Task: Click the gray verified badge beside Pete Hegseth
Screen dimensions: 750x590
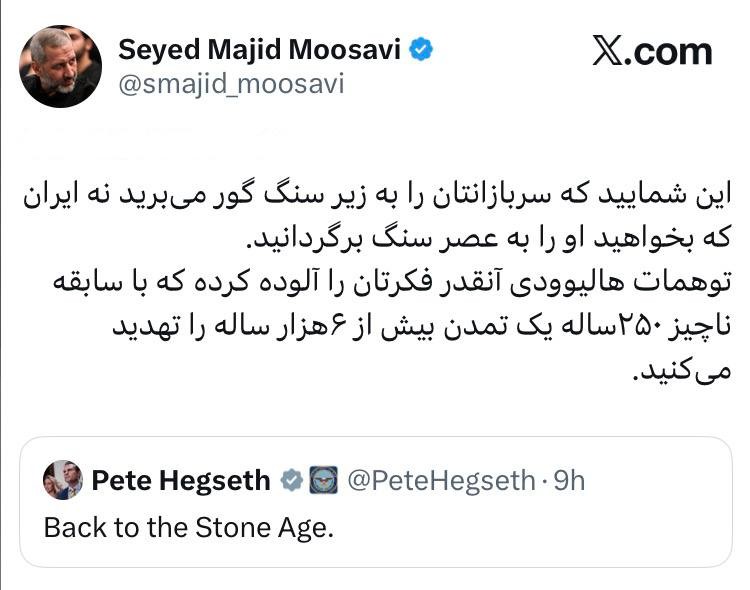Action: click(291, 481)
